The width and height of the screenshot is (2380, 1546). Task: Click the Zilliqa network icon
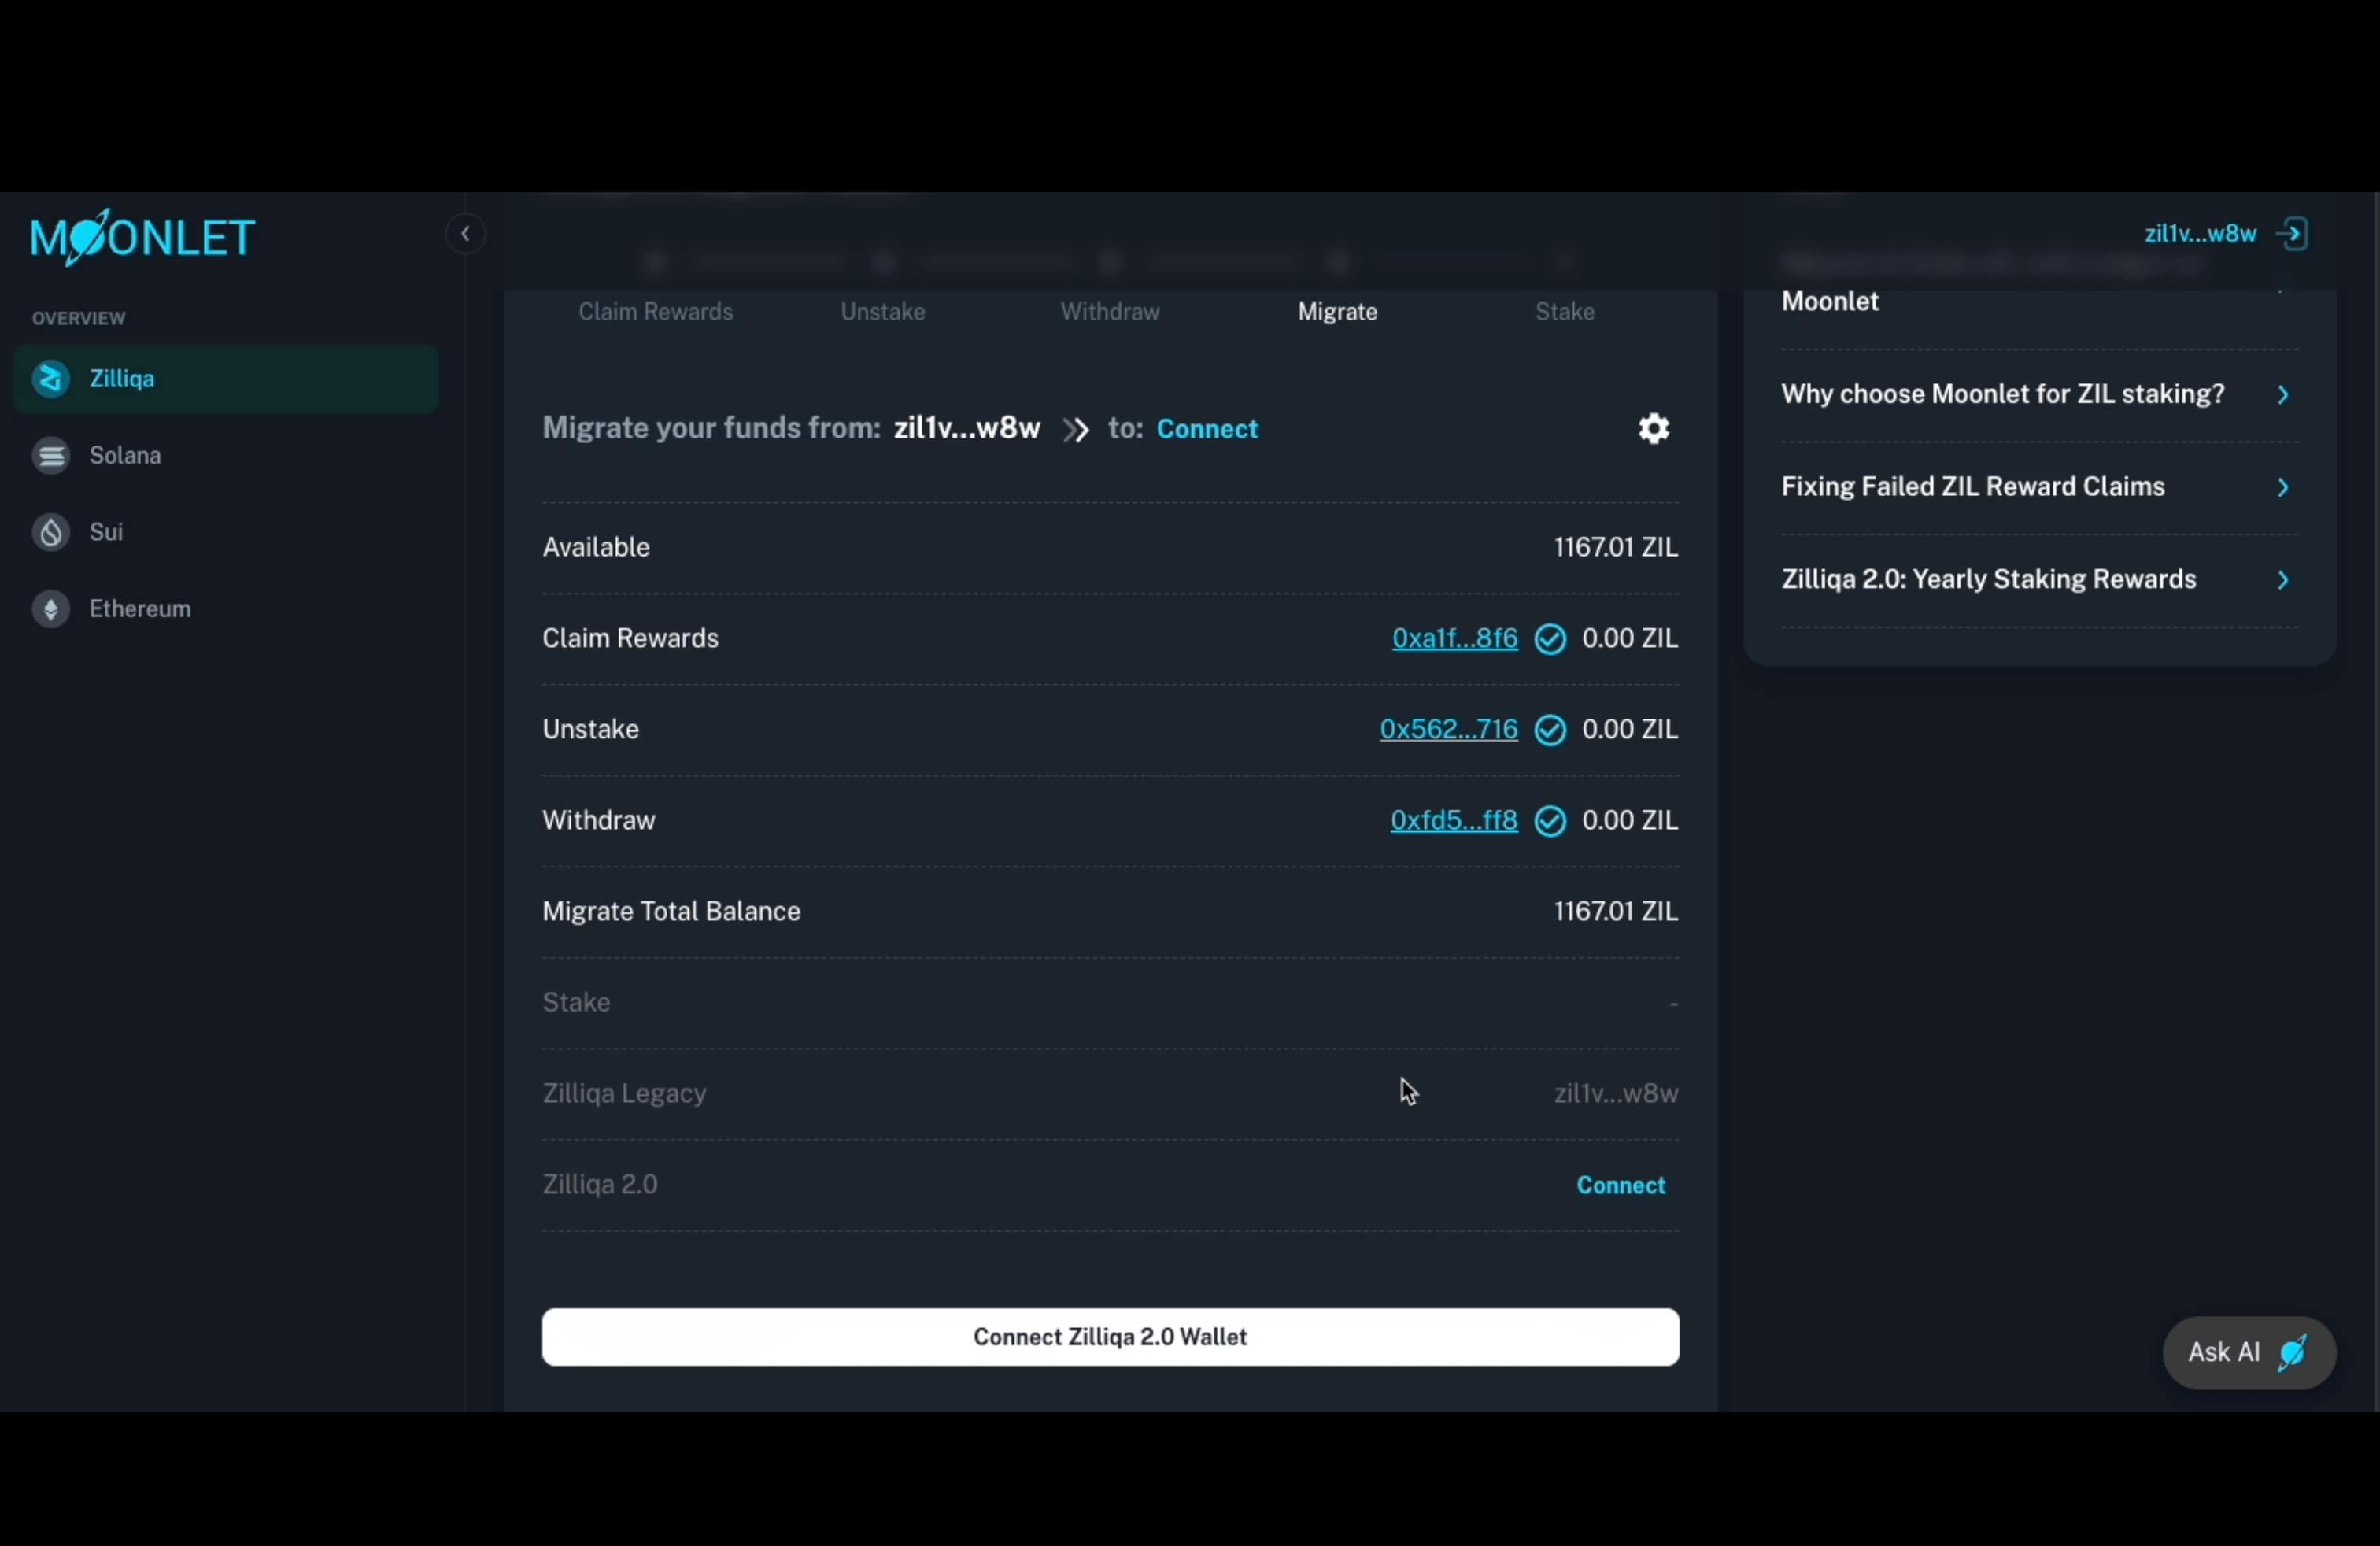51,379
